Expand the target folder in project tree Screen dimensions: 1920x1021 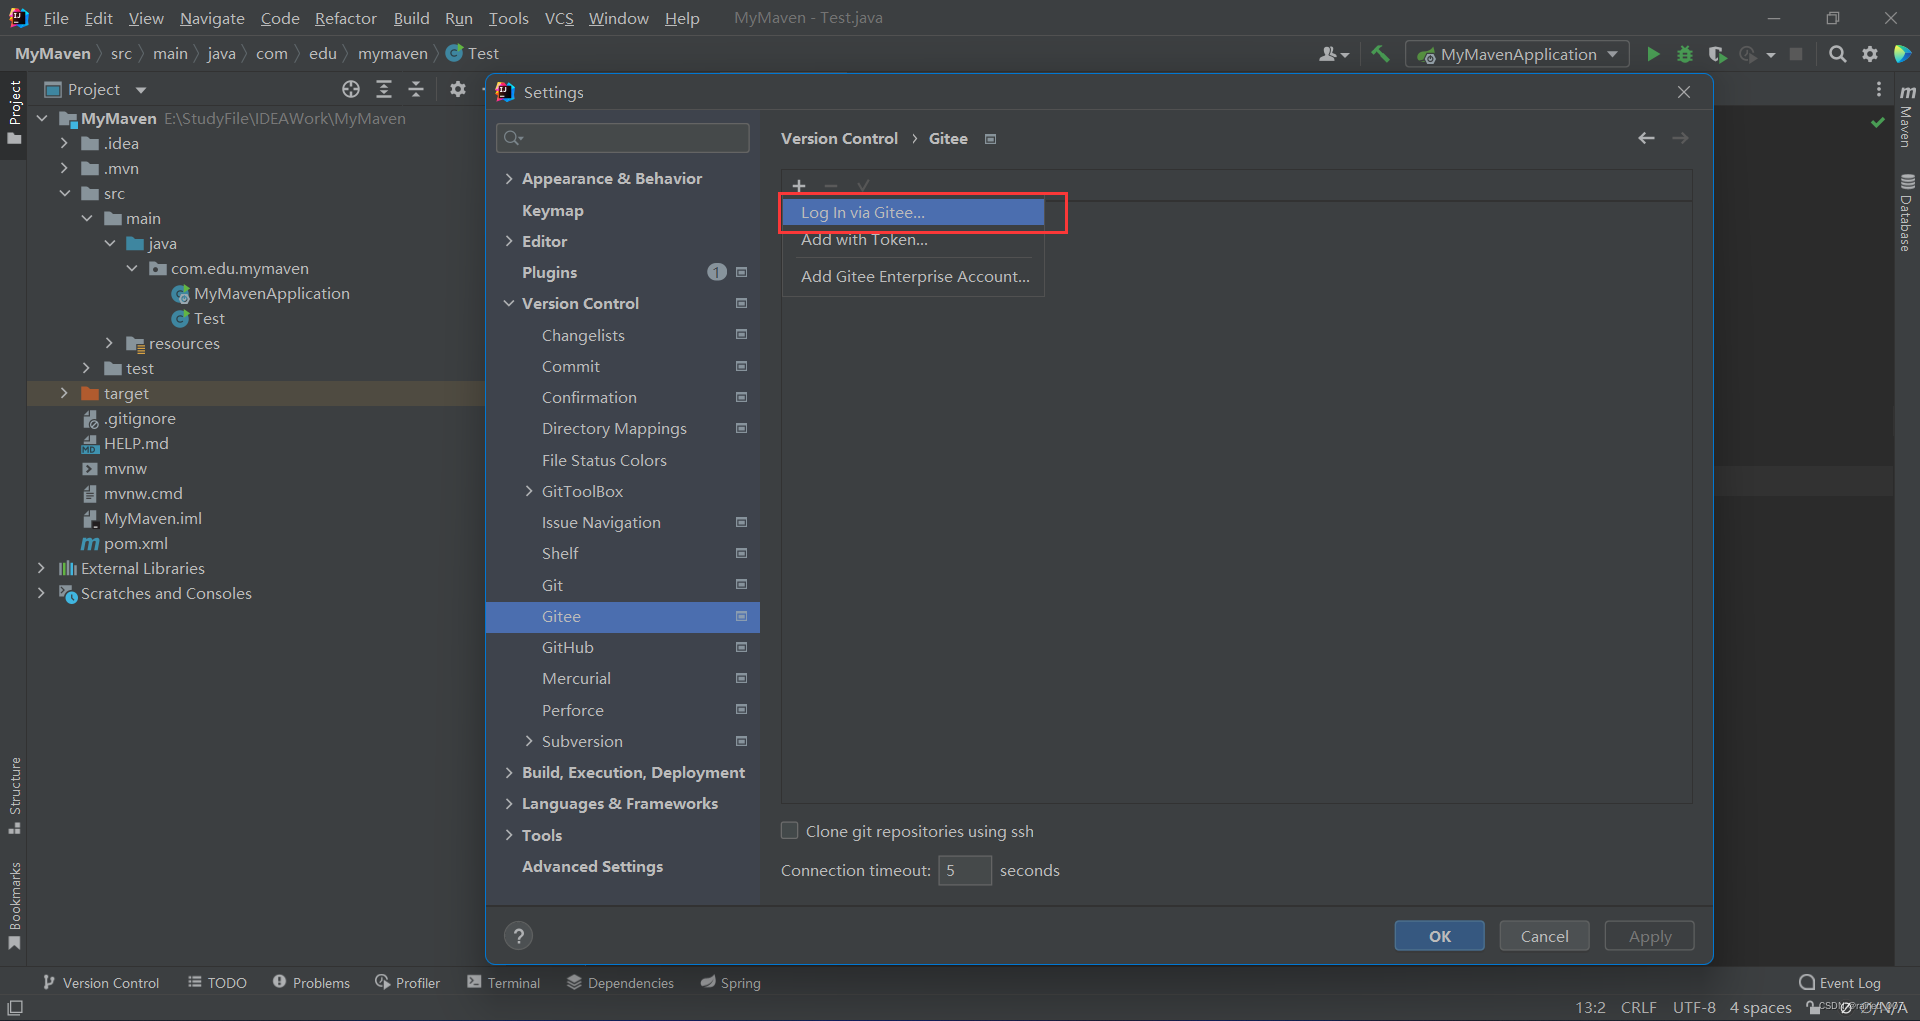[x=64, y=393]
